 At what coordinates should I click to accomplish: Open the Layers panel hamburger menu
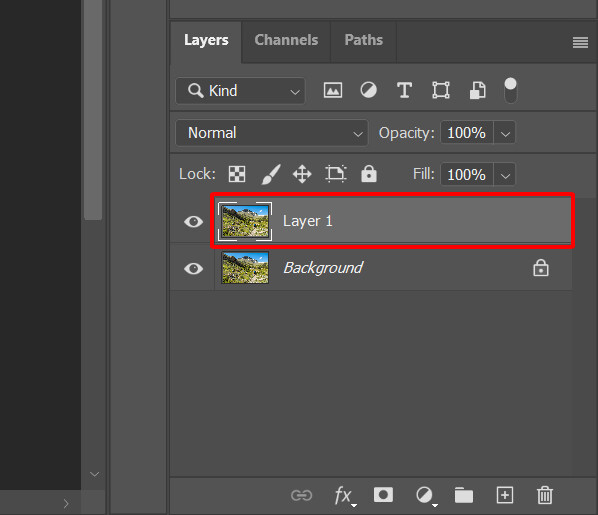(580, 42)
